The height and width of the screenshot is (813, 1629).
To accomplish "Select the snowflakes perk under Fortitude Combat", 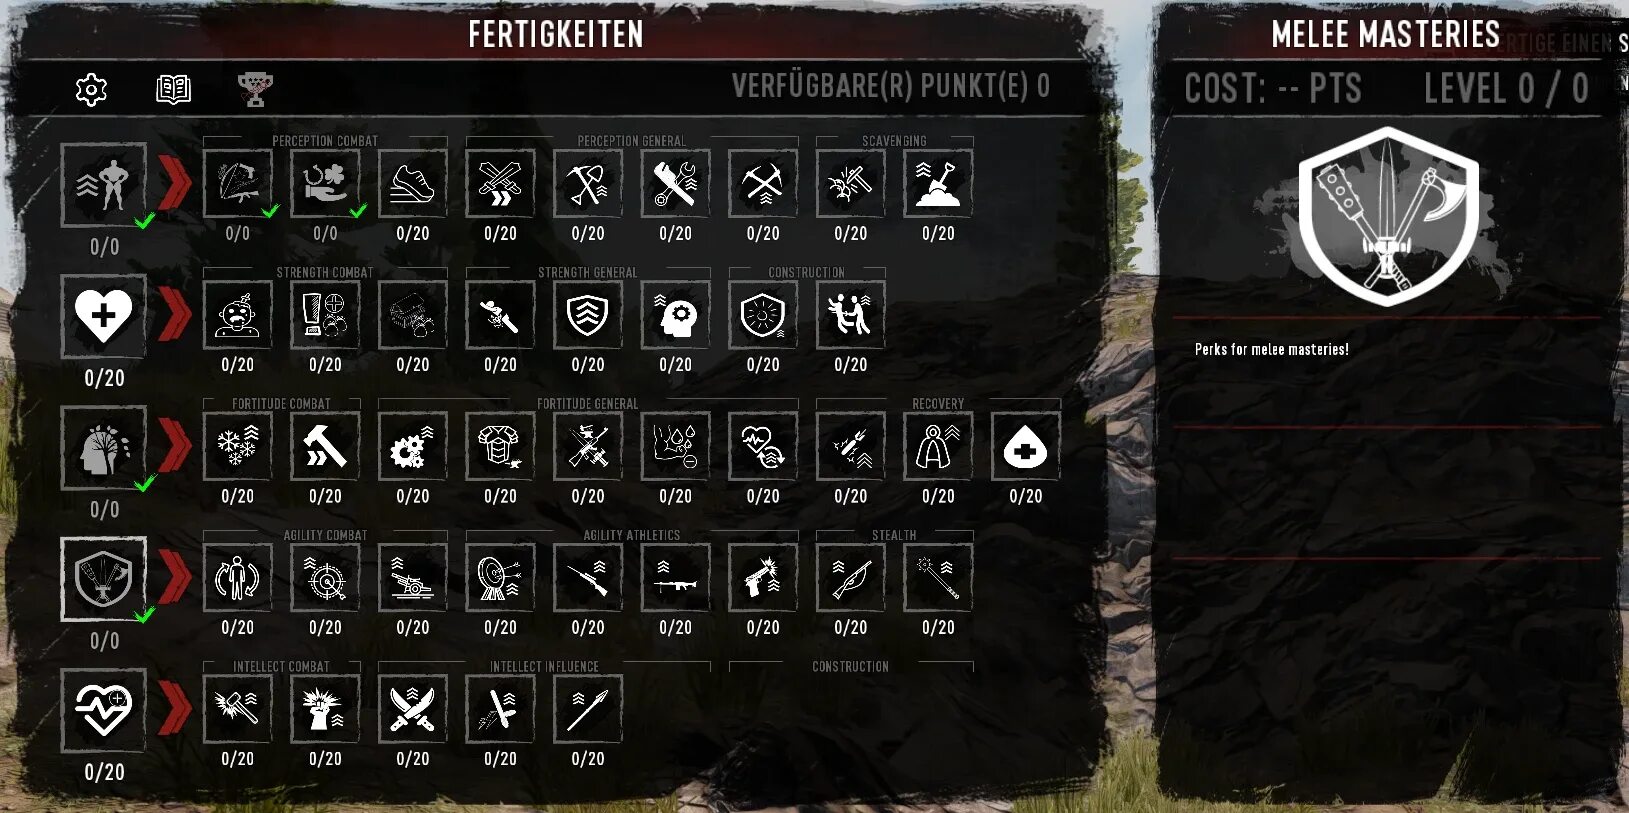I will (238, 447).
